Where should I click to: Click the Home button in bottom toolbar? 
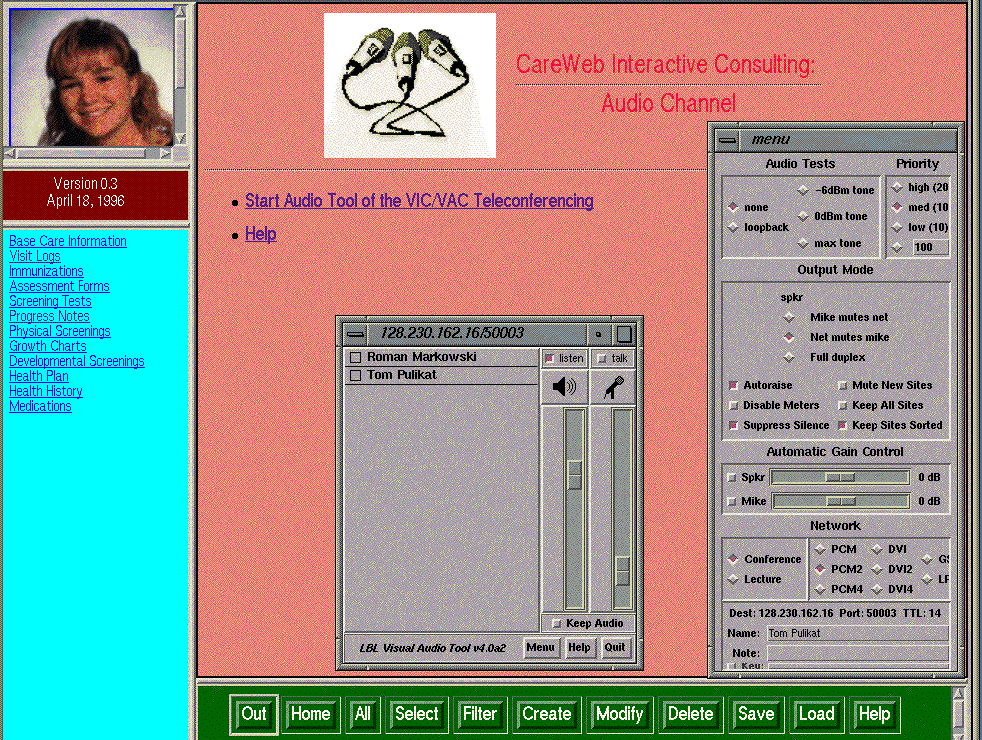[311, 714]
